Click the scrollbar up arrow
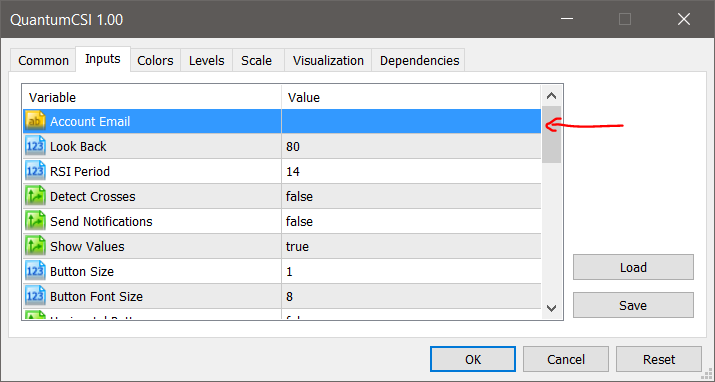The height and width of the screenshot is (382, 715). point(551,96)
